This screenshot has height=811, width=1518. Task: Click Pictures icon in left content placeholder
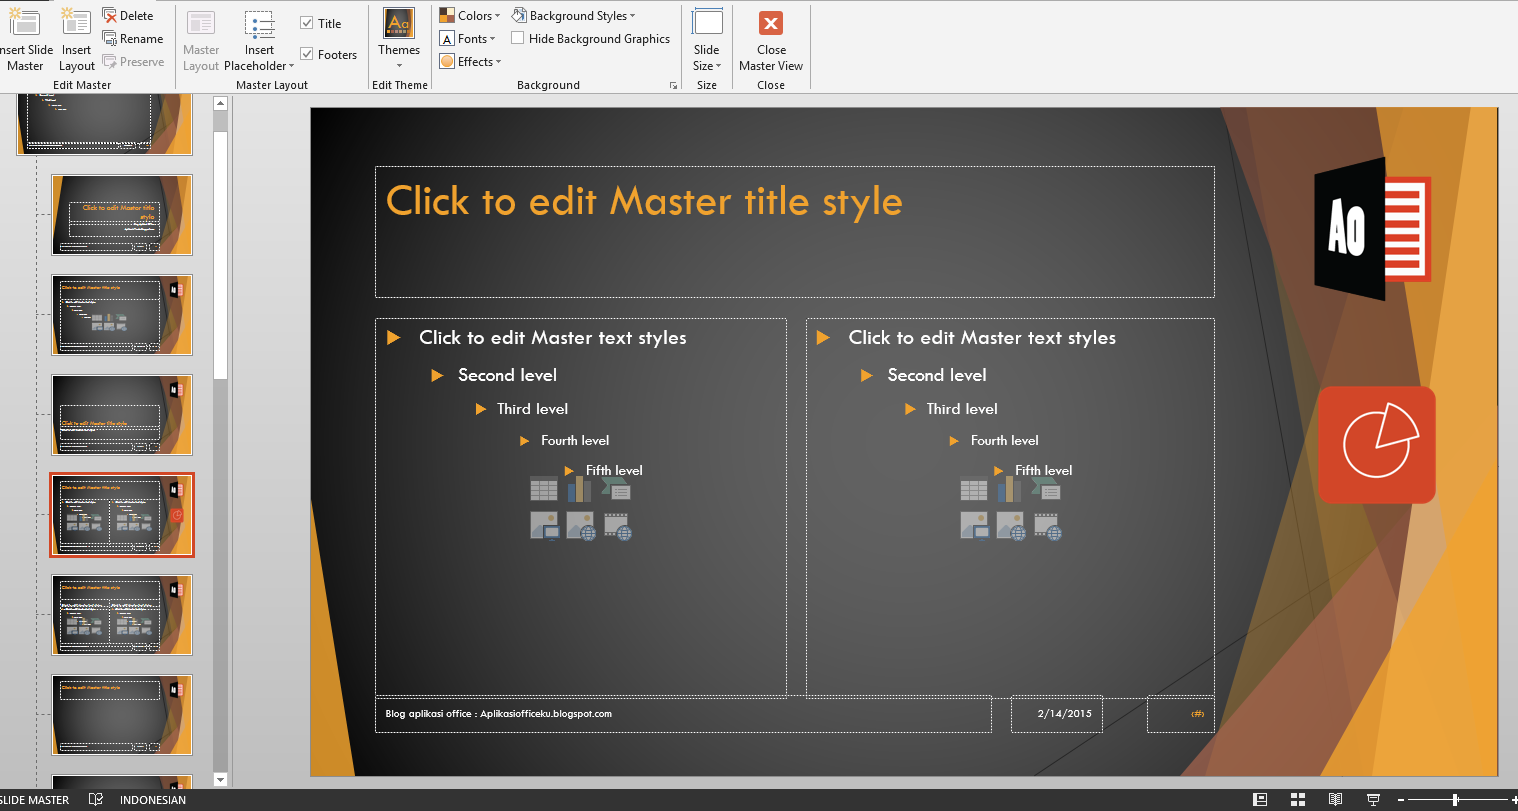544,526
